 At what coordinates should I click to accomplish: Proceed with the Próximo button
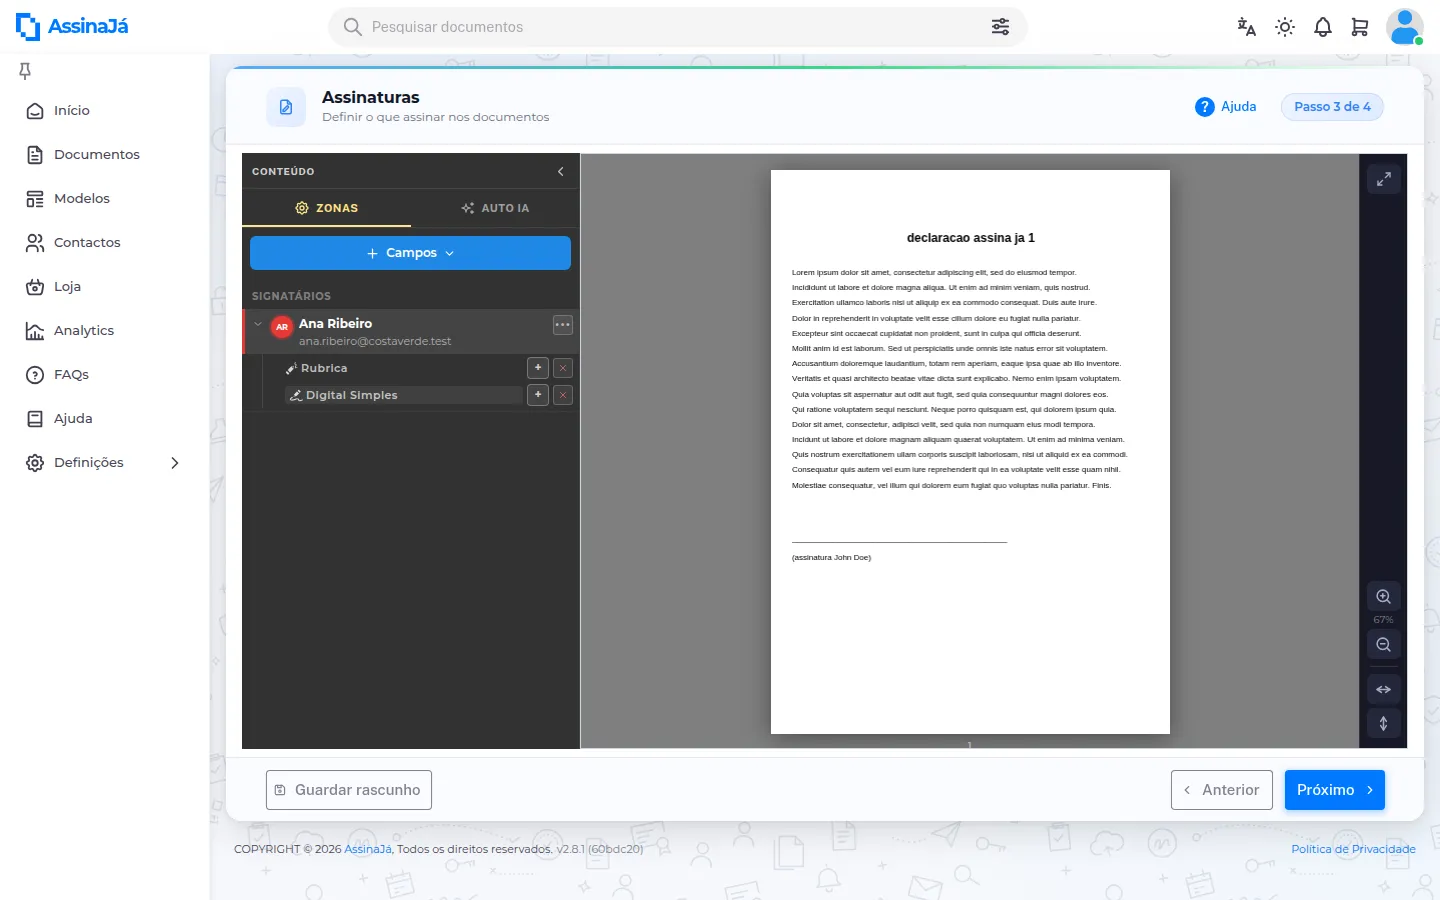click(x=1335, y=790)
